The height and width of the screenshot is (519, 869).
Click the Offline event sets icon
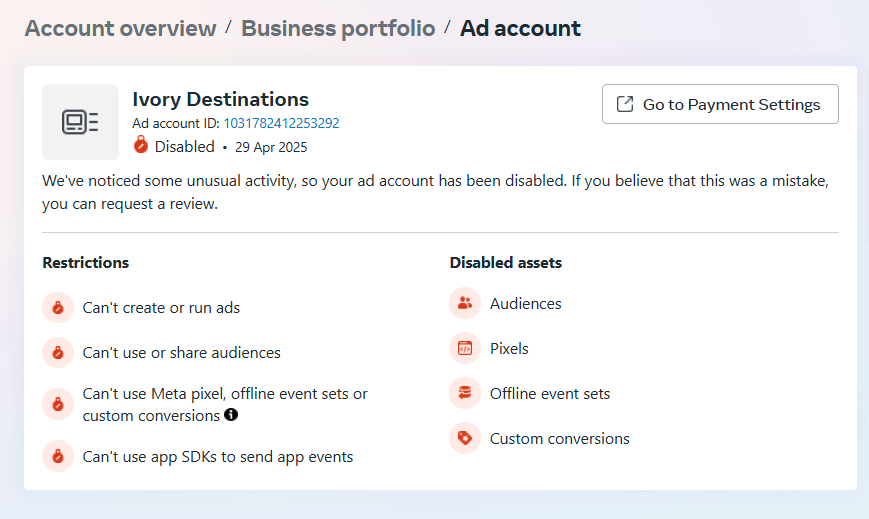click(465, 393)
